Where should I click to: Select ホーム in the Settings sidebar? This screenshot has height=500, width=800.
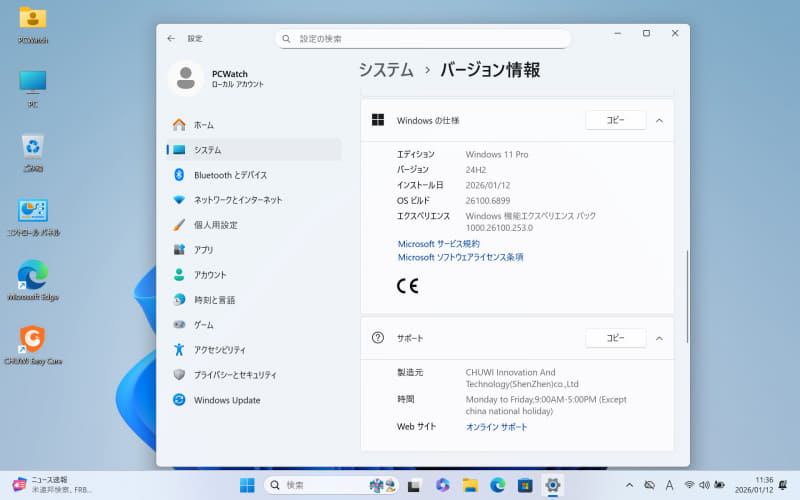254,125
